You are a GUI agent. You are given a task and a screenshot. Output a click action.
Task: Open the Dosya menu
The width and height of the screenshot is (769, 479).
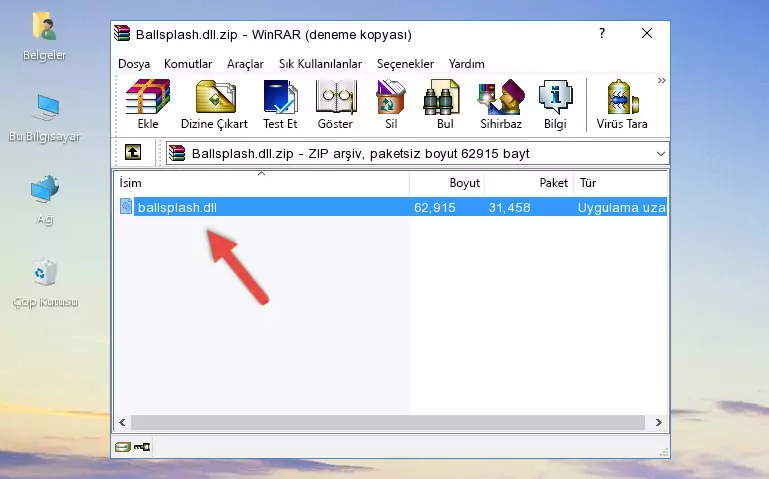pyautogui.click(x=134, y=64)
